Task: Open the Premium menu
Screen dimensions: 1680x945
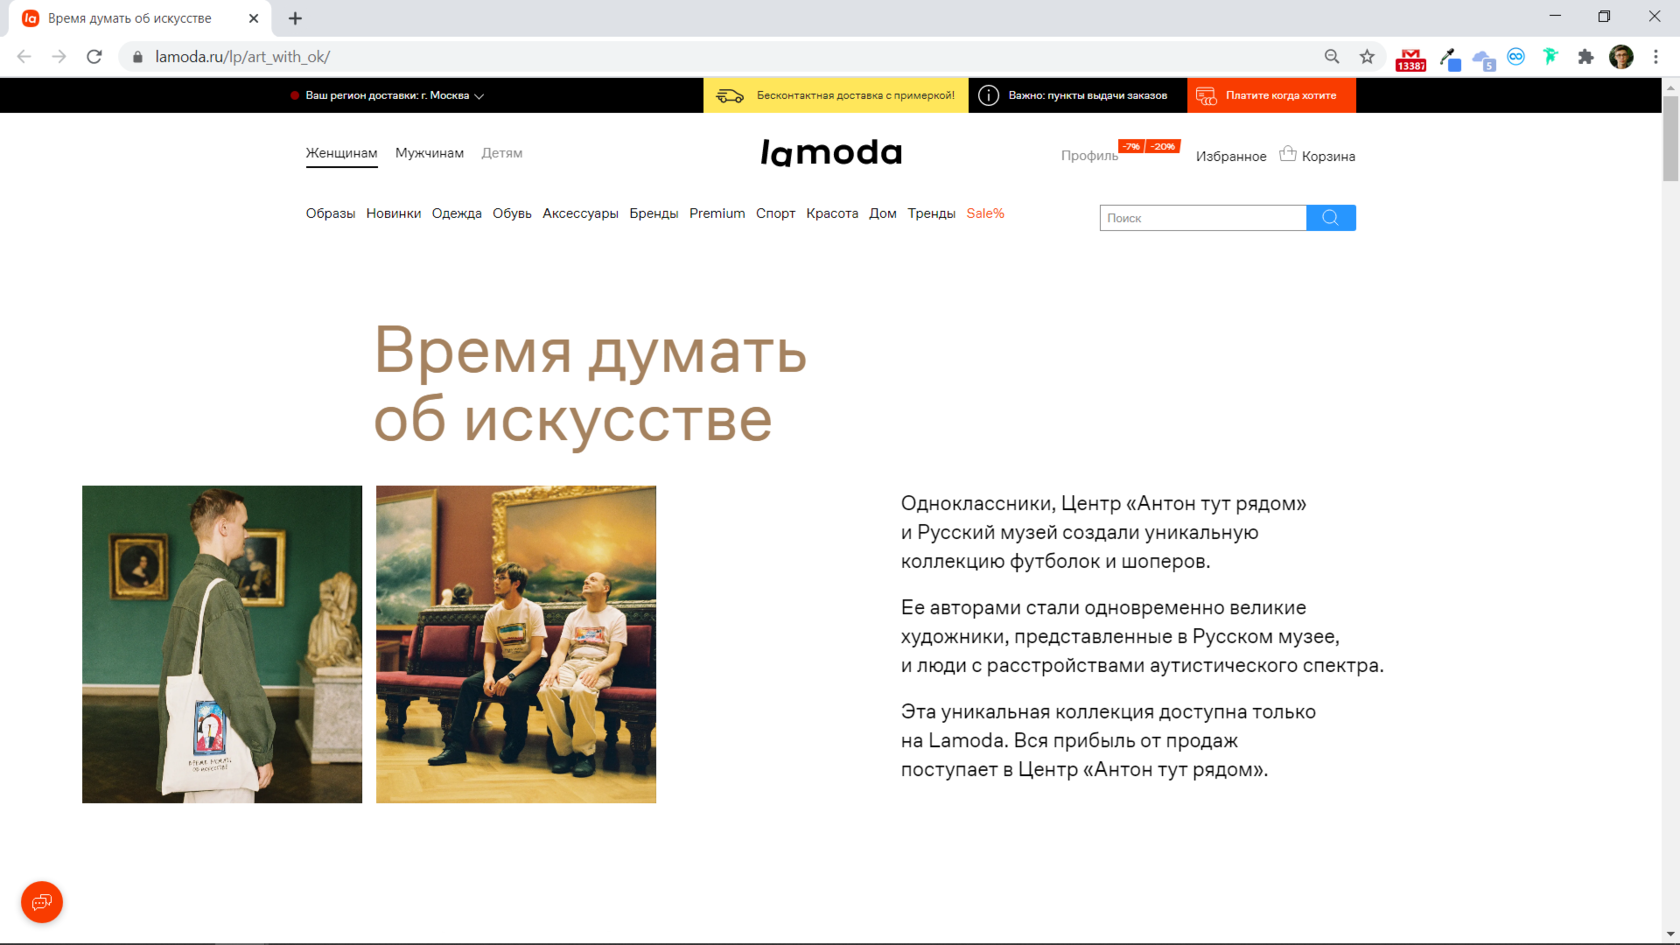Action: click(x=717, y=214)
